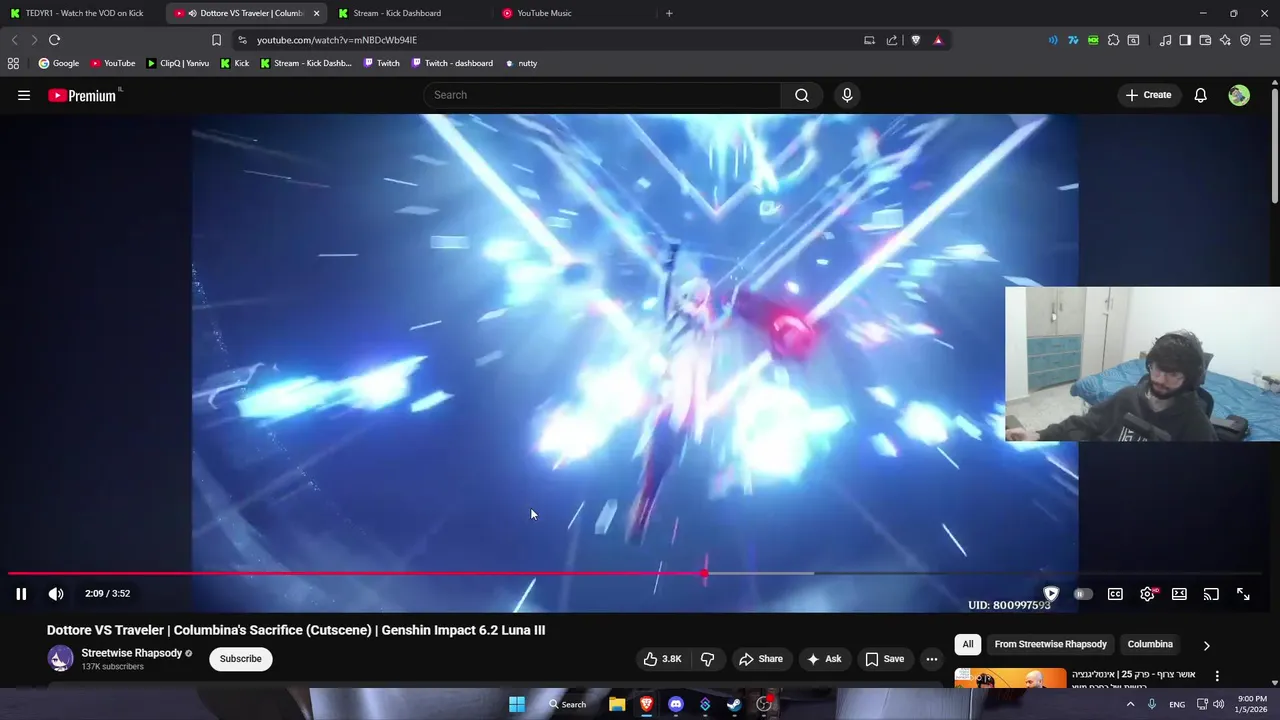Image resolution: width=1280 pixels, height=720 pixels.
Task: Show more filter chips with right chevron
Action: (1206, 645)
